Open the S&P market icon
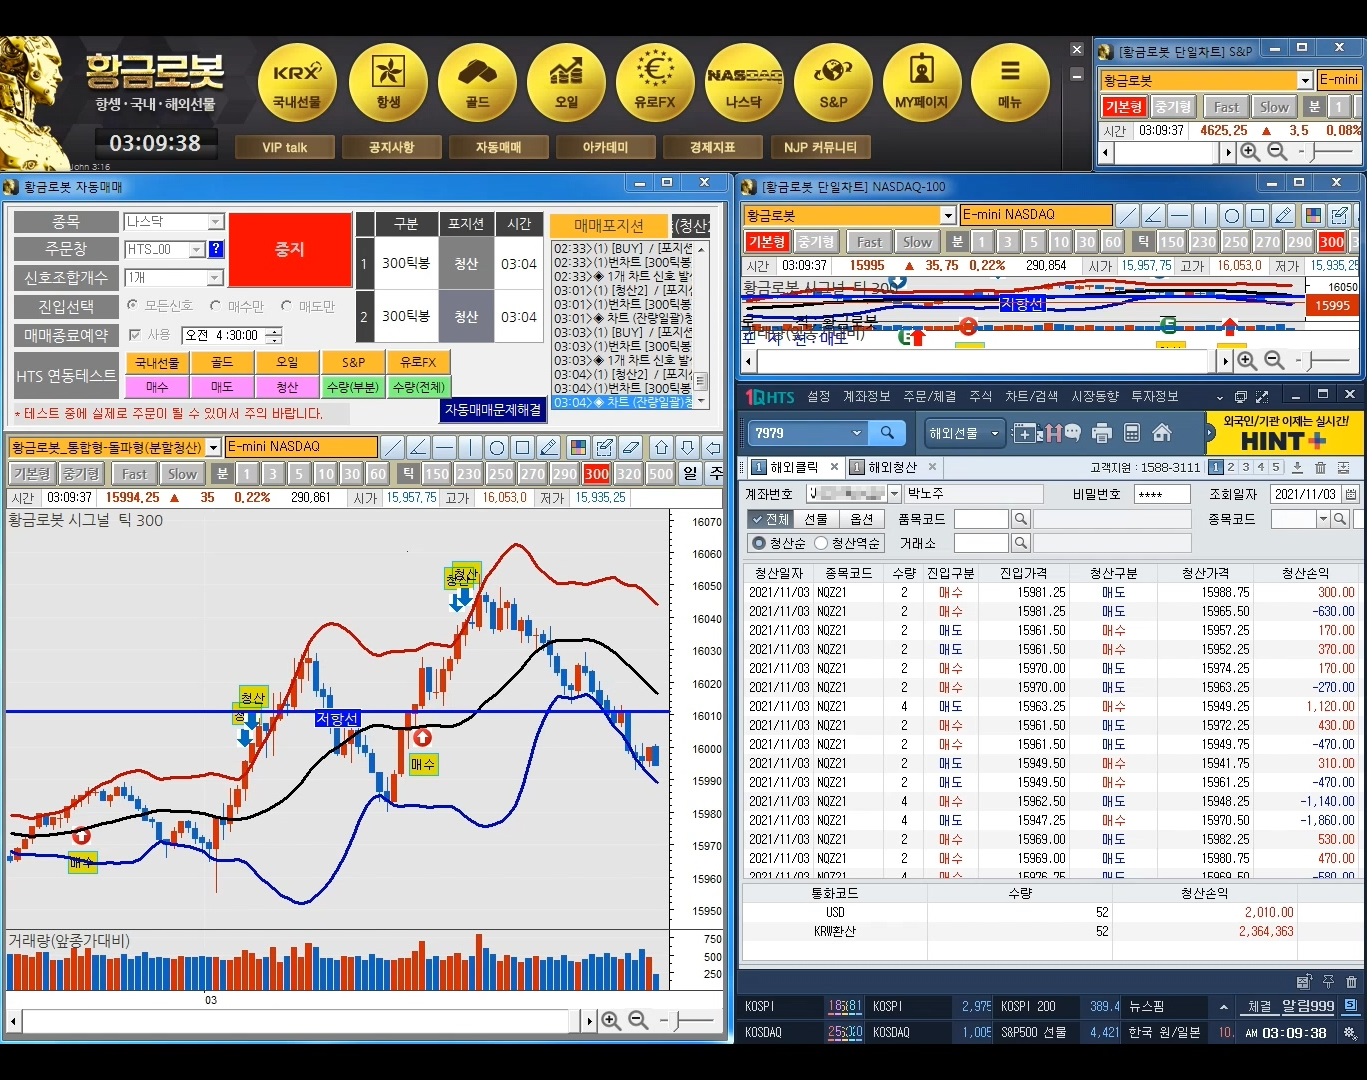1372x1080 pixels. coord(833,82)
